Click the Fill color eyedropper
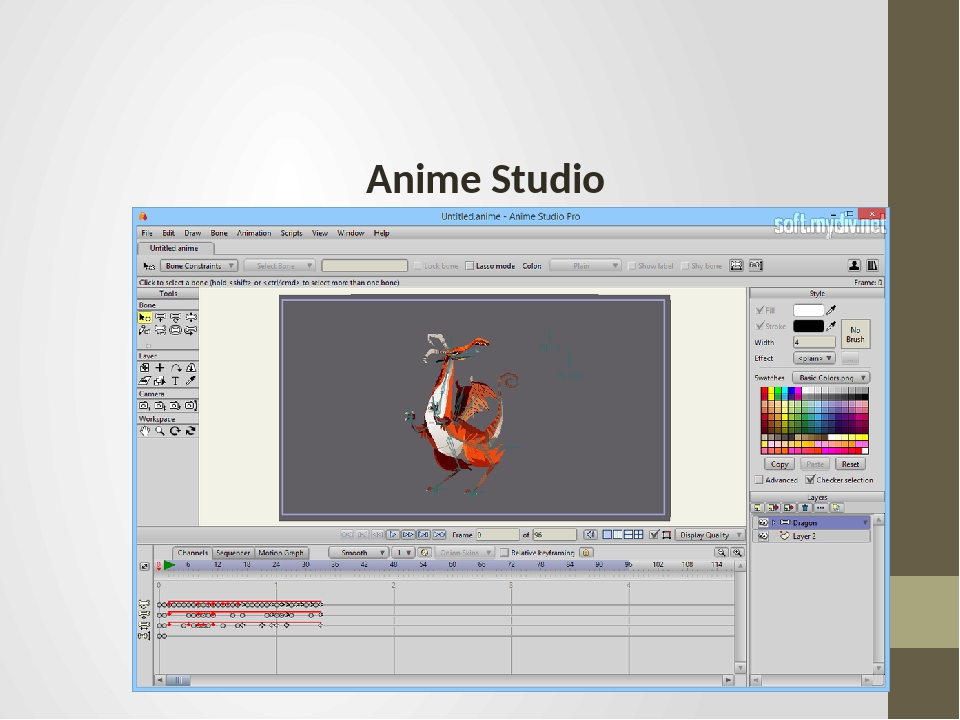This screenshot has width=960, height=720. (x=831, y=310)
